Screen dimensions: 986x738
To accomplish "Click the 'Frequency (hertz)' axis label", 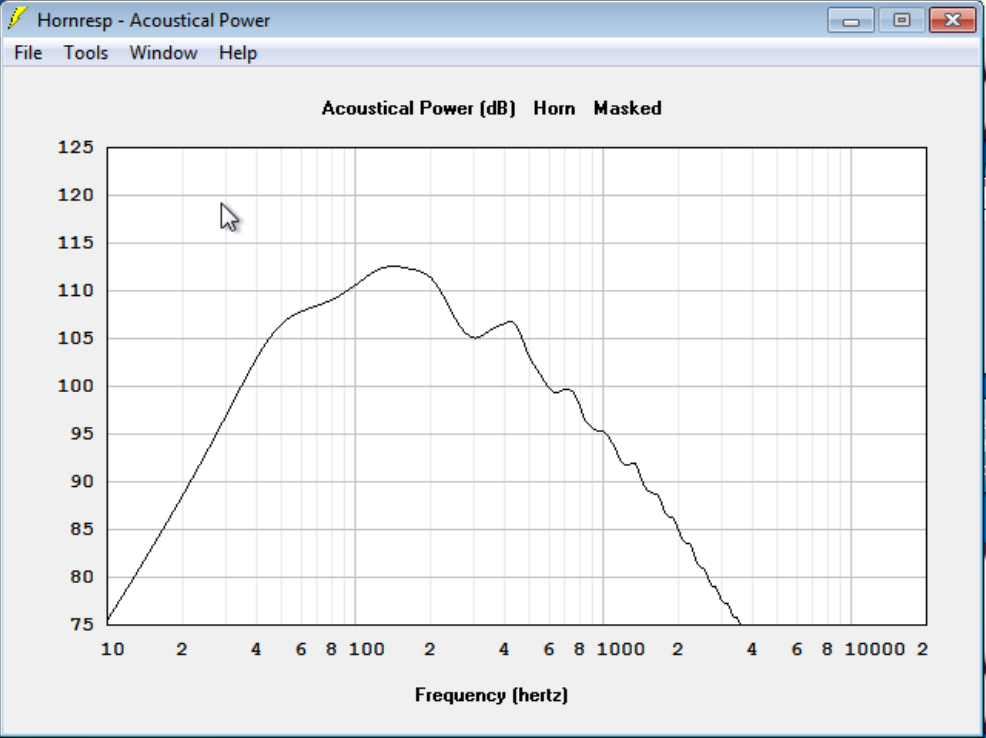I will tap(491, 695).
